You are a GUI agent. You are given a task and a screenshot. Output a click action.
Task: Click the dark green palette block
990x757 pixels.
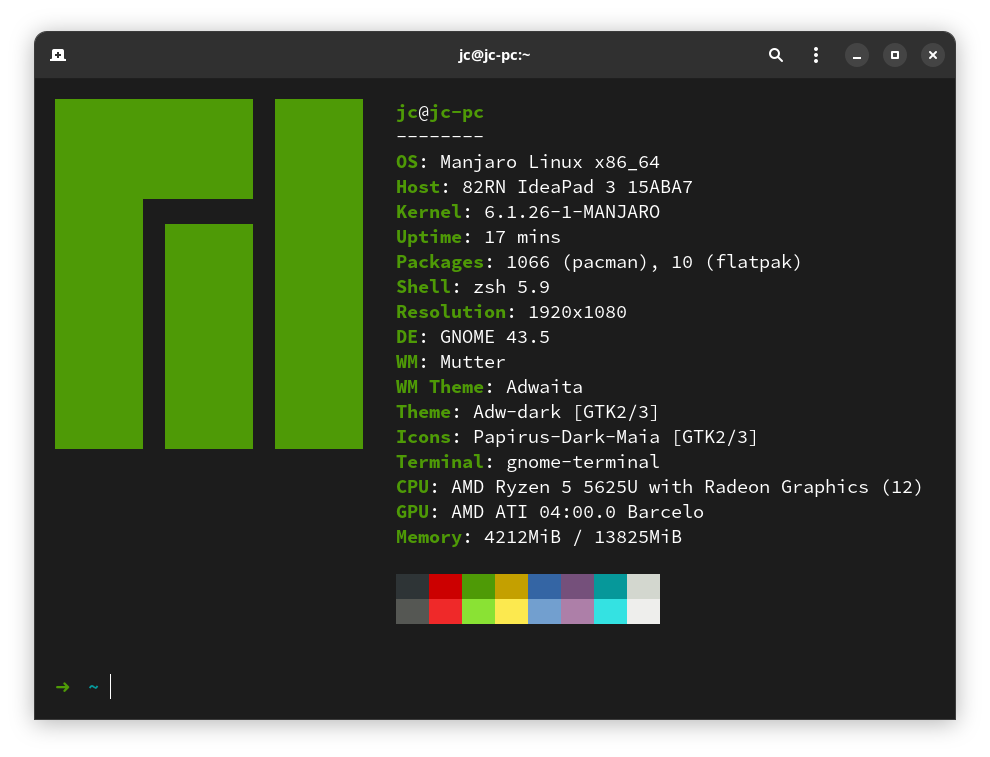point(479,587)
